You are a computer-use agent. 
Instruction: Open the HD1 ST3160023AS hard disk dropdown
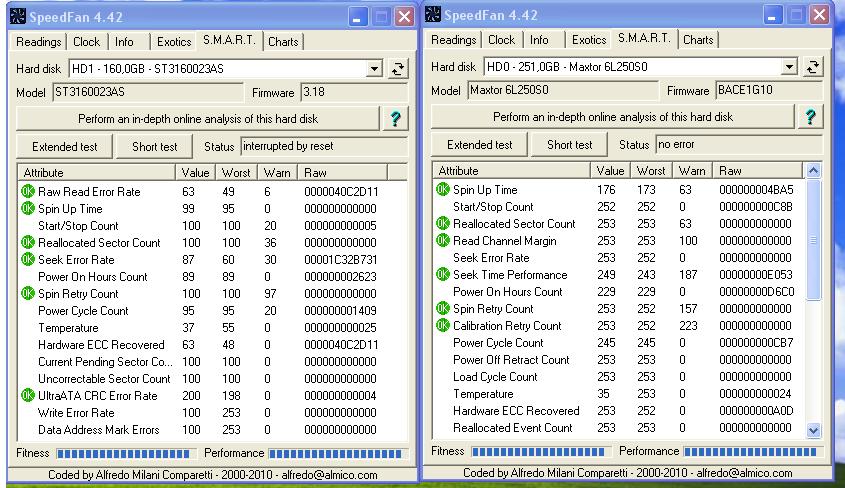374,69
